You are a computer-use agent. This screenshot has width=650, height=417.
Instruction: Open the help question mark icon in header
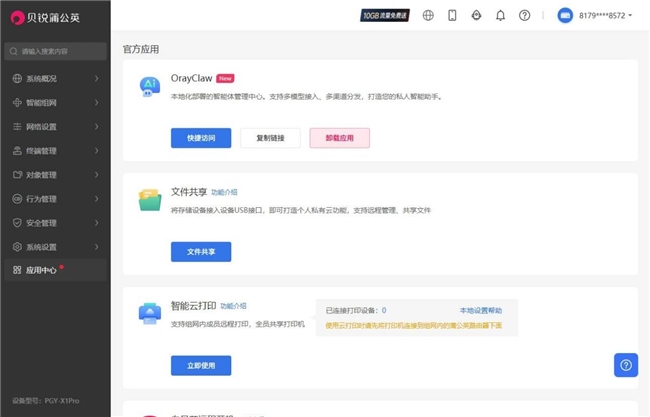click(x=524, y=15)
